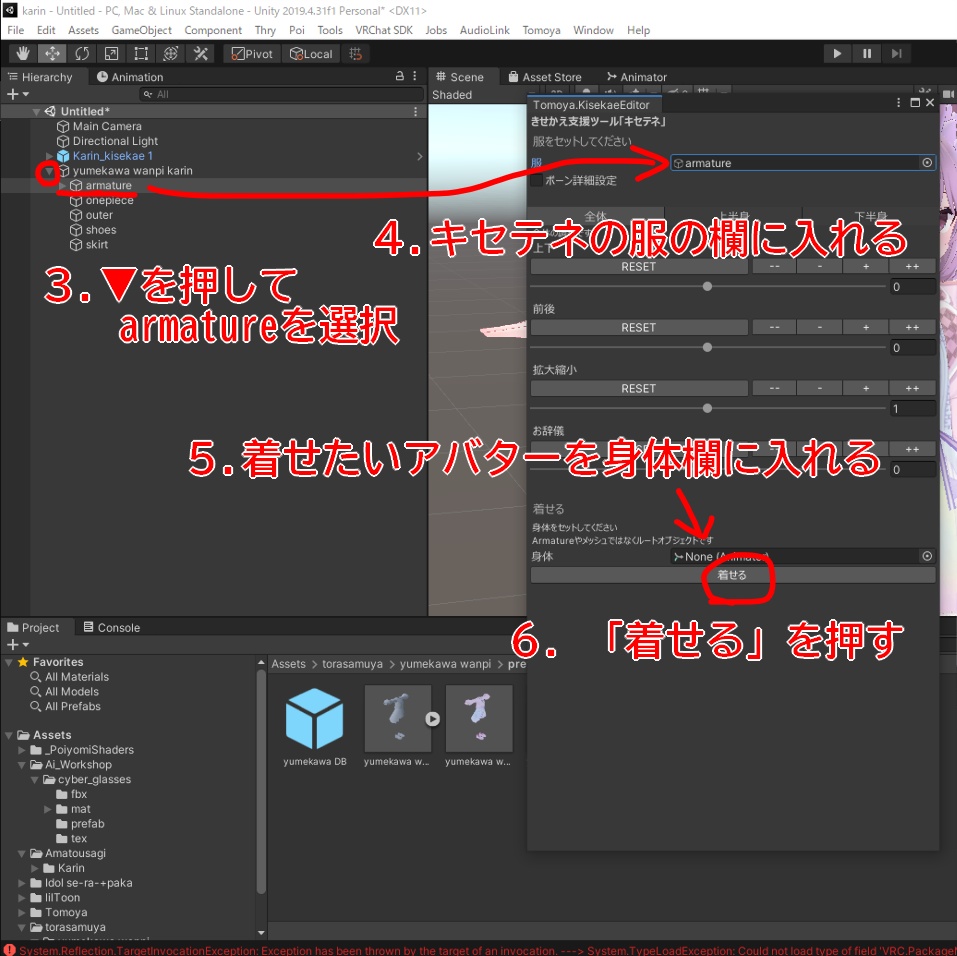Select the yumekawa DB prefab thumbnail

click(314, 718)
